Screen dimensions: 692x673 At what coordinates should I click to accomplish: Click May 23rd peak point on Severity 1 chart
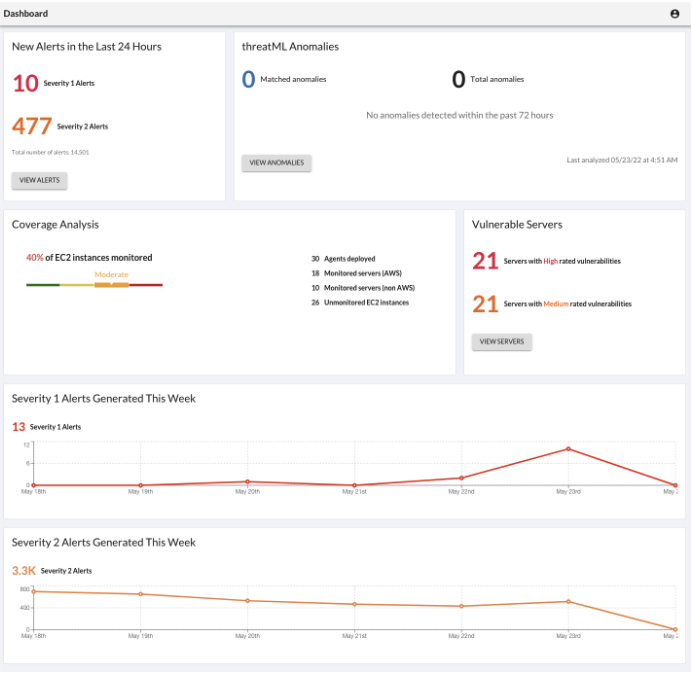tap(568, 449)
